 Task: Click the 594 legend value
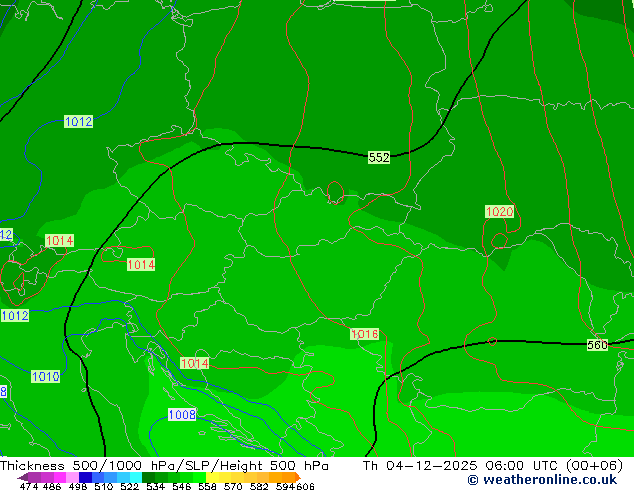285,486
